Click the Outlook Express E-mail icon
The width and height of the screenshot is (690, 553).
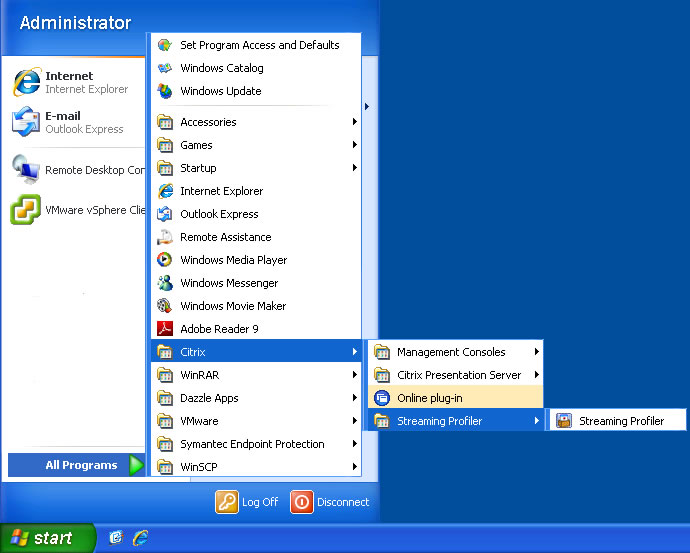tap(26, 121)
